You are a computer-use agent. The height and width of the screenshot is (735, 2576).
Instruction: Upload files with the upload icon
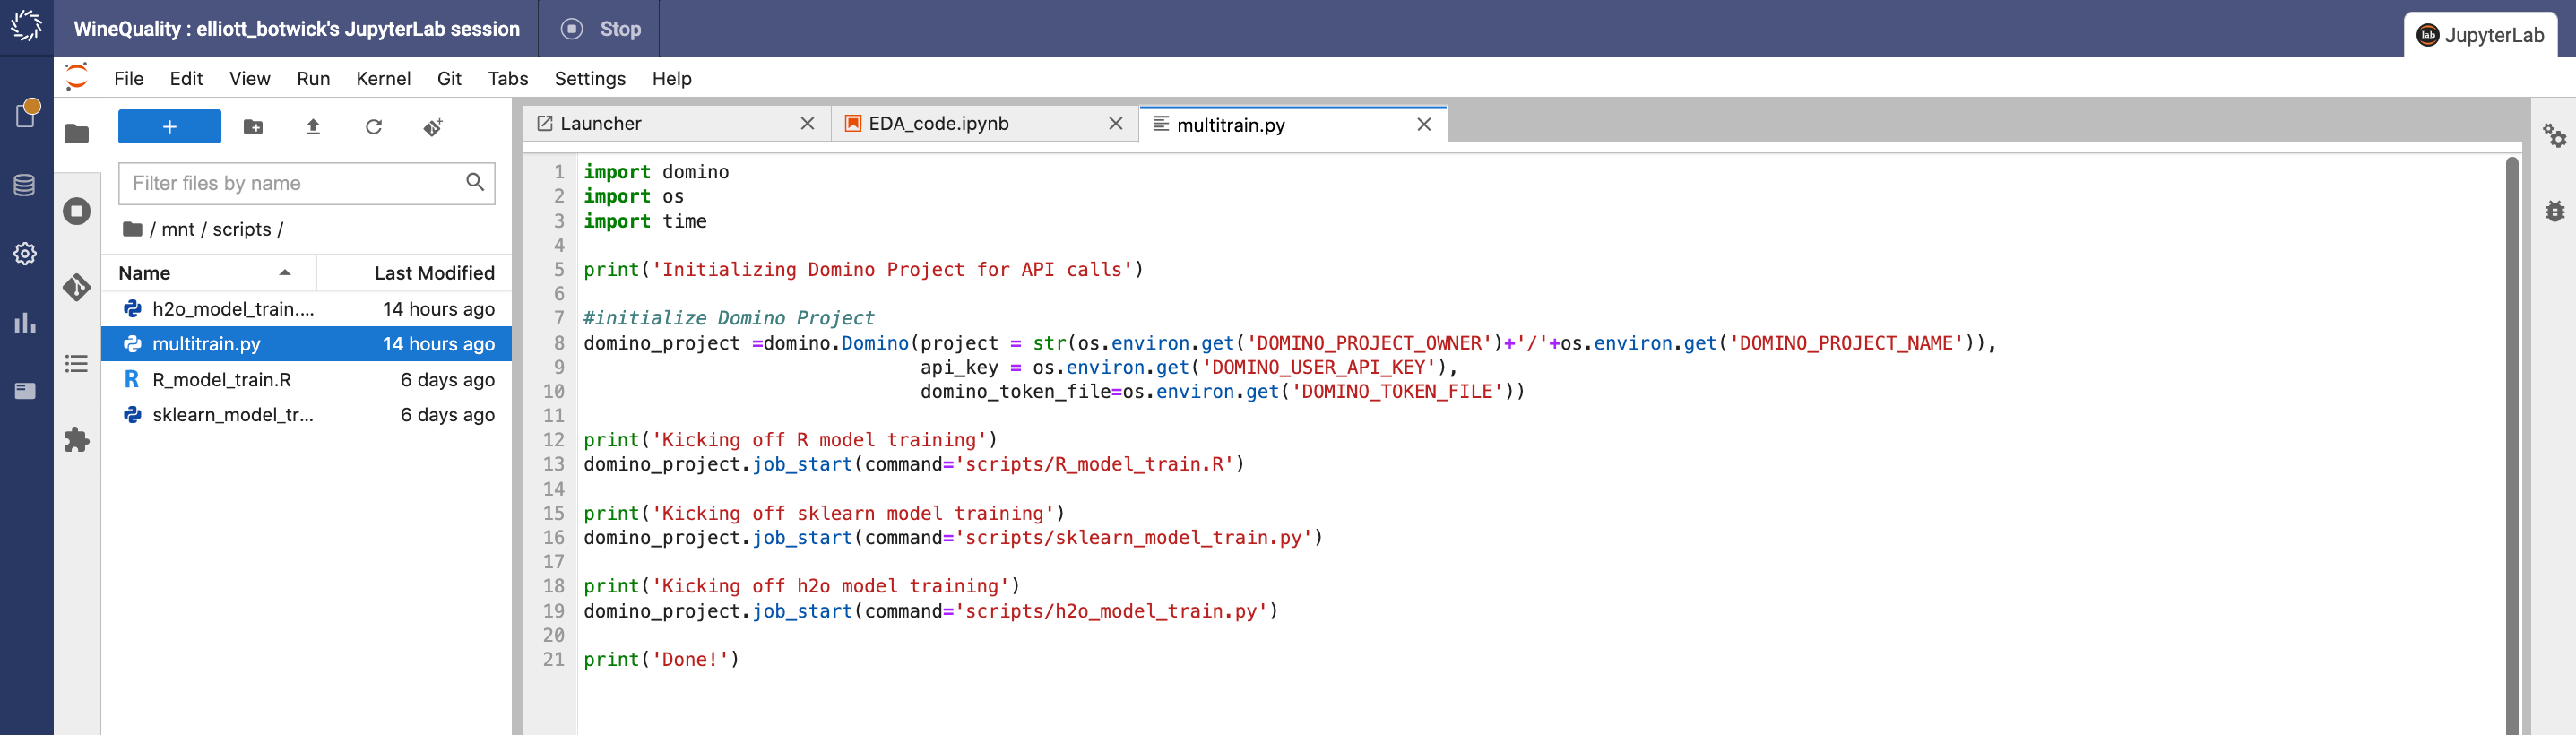click(x=313, y=127)
